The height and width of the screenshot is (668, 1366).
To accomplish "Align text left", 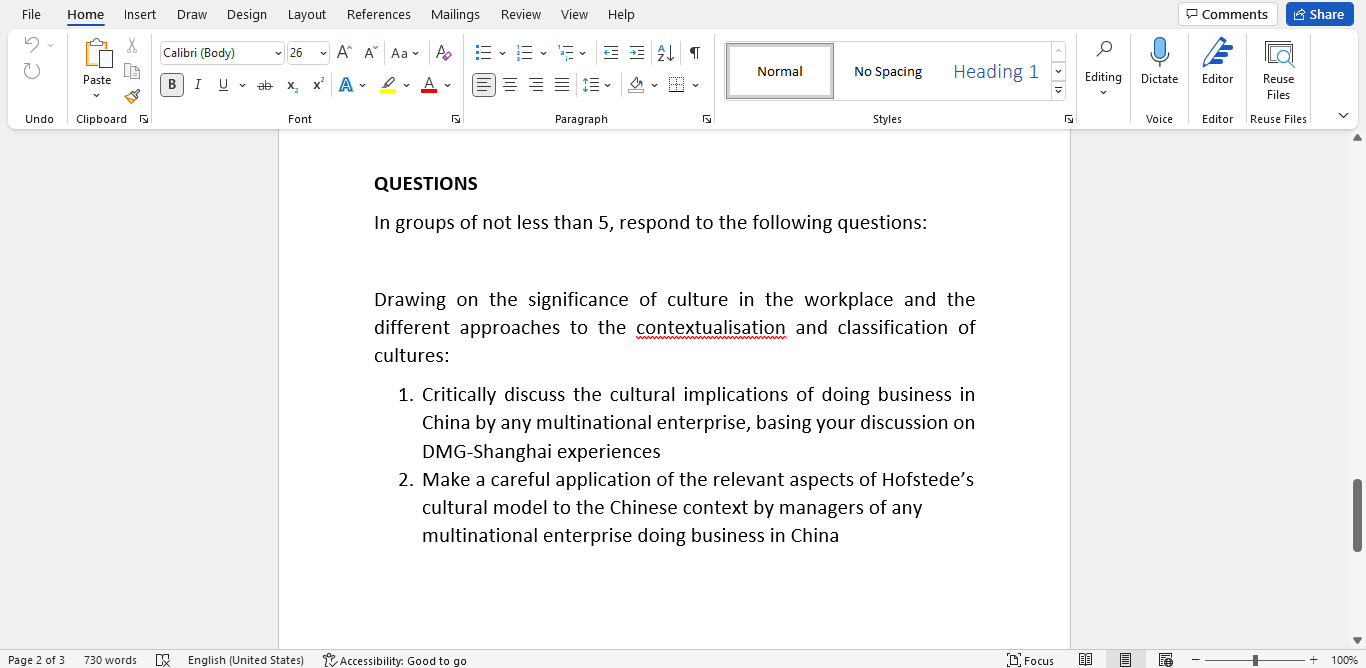I will click(484, 85).
